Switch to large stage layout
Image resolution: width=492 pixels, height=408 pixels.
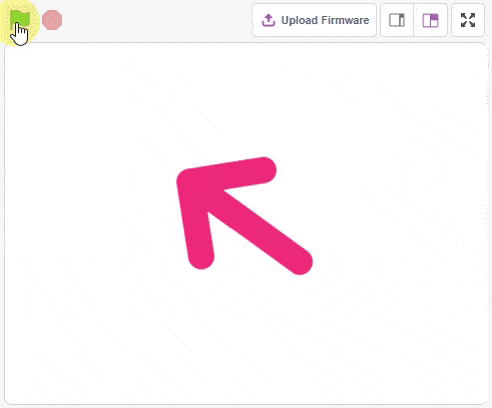click(x=430, y=20)
